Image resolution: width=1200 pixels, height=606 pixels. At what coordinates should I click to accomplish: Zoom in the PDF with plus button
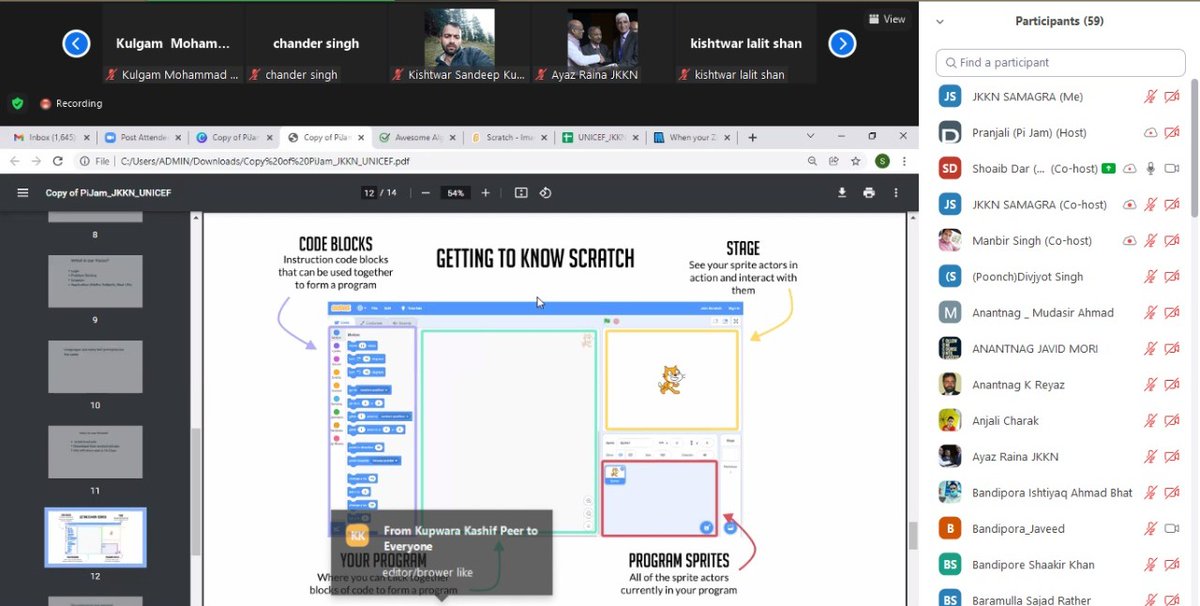486,193
